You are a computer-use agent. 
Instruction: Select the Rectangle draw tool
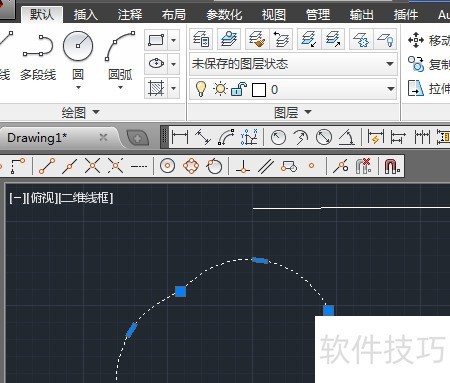tap(156, 40)
